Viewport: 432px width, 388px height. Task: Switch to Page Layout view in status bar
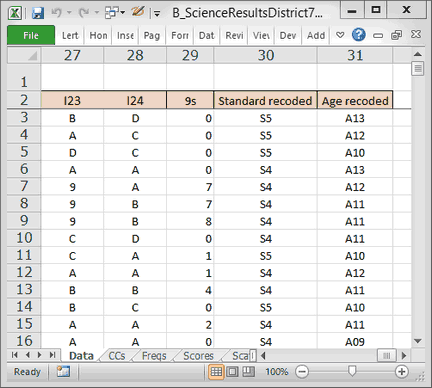pyautogui.click(x=233, y=372)
